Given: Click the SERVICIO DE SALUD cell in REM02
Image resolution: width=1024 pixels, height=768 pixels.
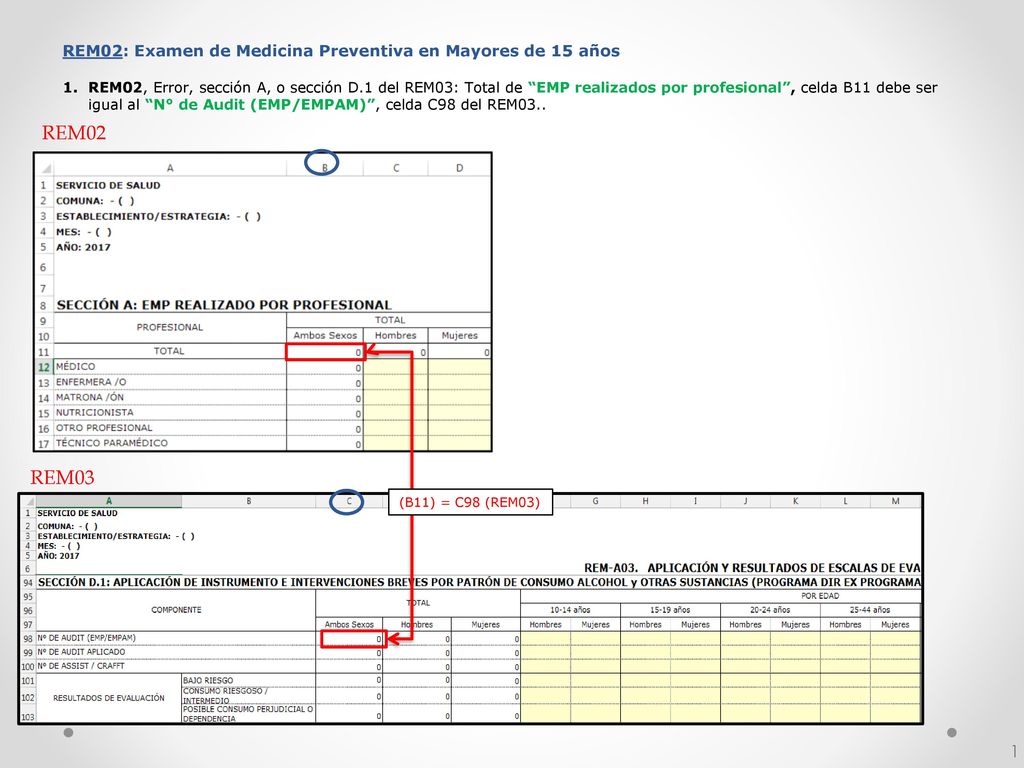Looking at the screenshot, I should [x=108, y=185].
